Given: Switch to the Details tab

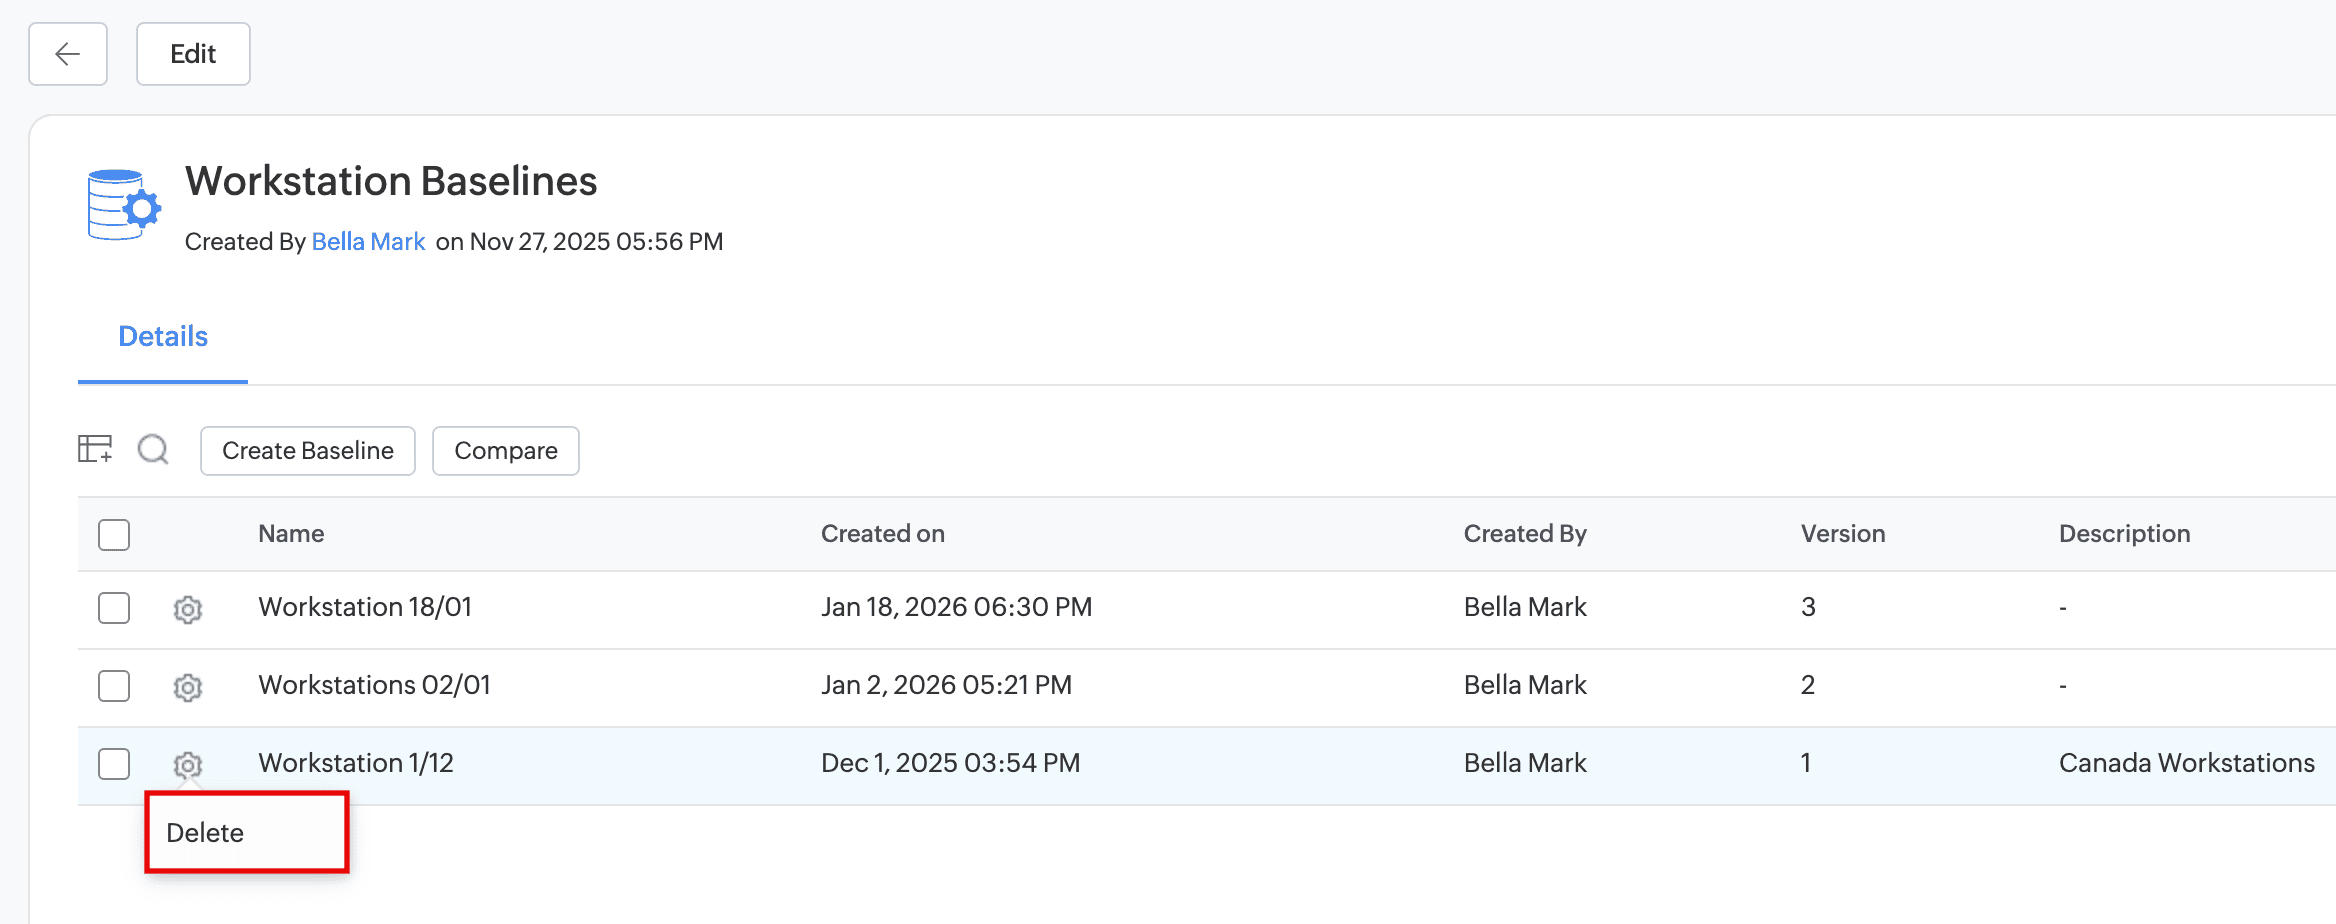Looking at the screenshot, I should [163, 337].
